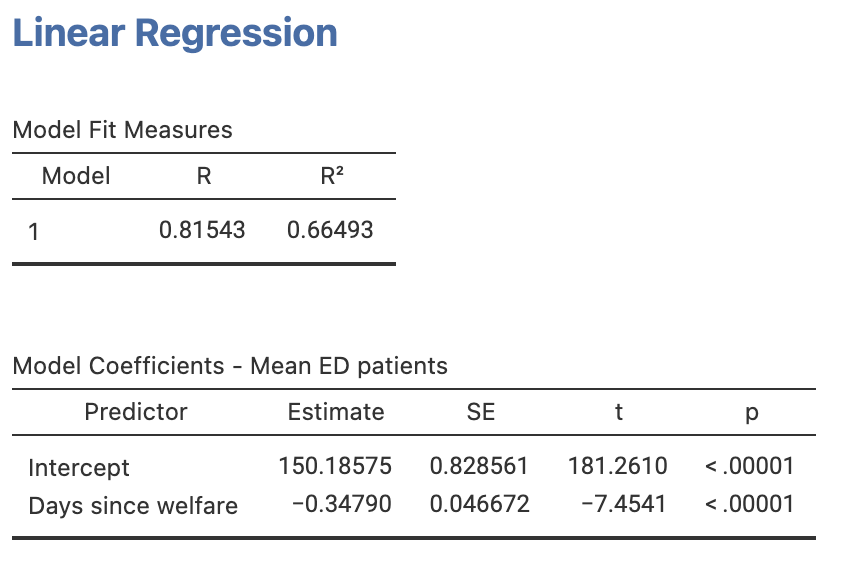Click the SE column header

point(480,412)
